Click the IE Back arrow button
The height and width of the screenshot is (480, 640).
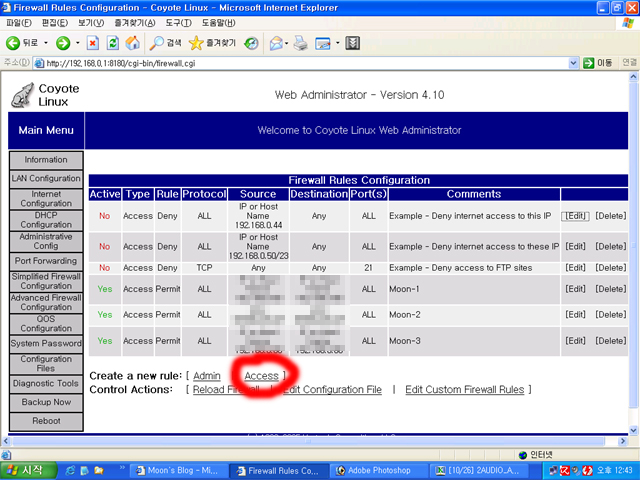[x=13, y=43]
